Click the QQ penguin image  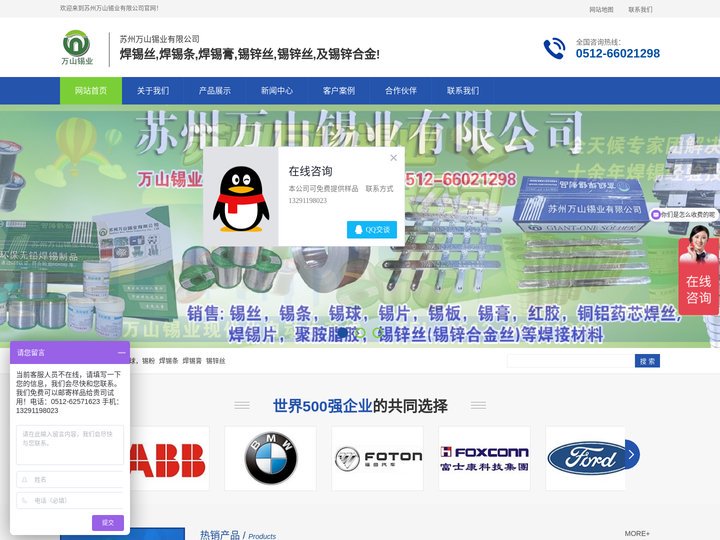(x=241, y=198)
